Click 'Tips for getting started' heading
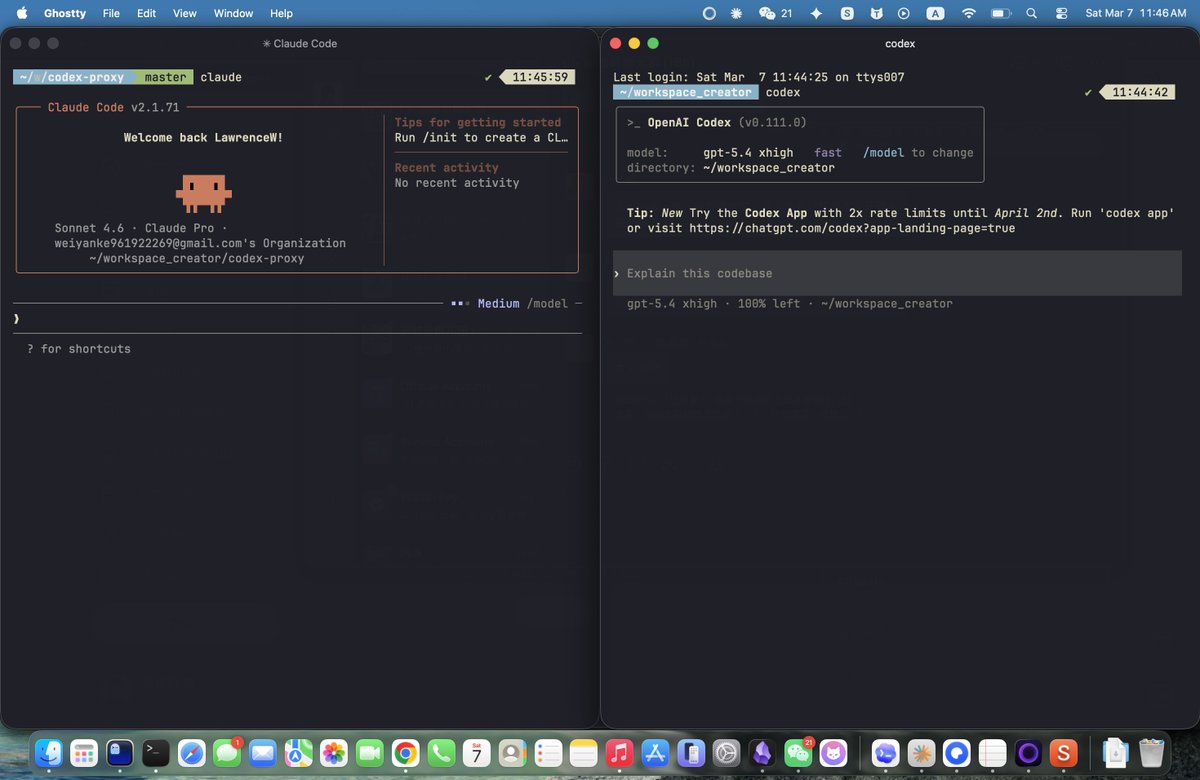This screenshot has height=780, width=1200. click(478, 122)
